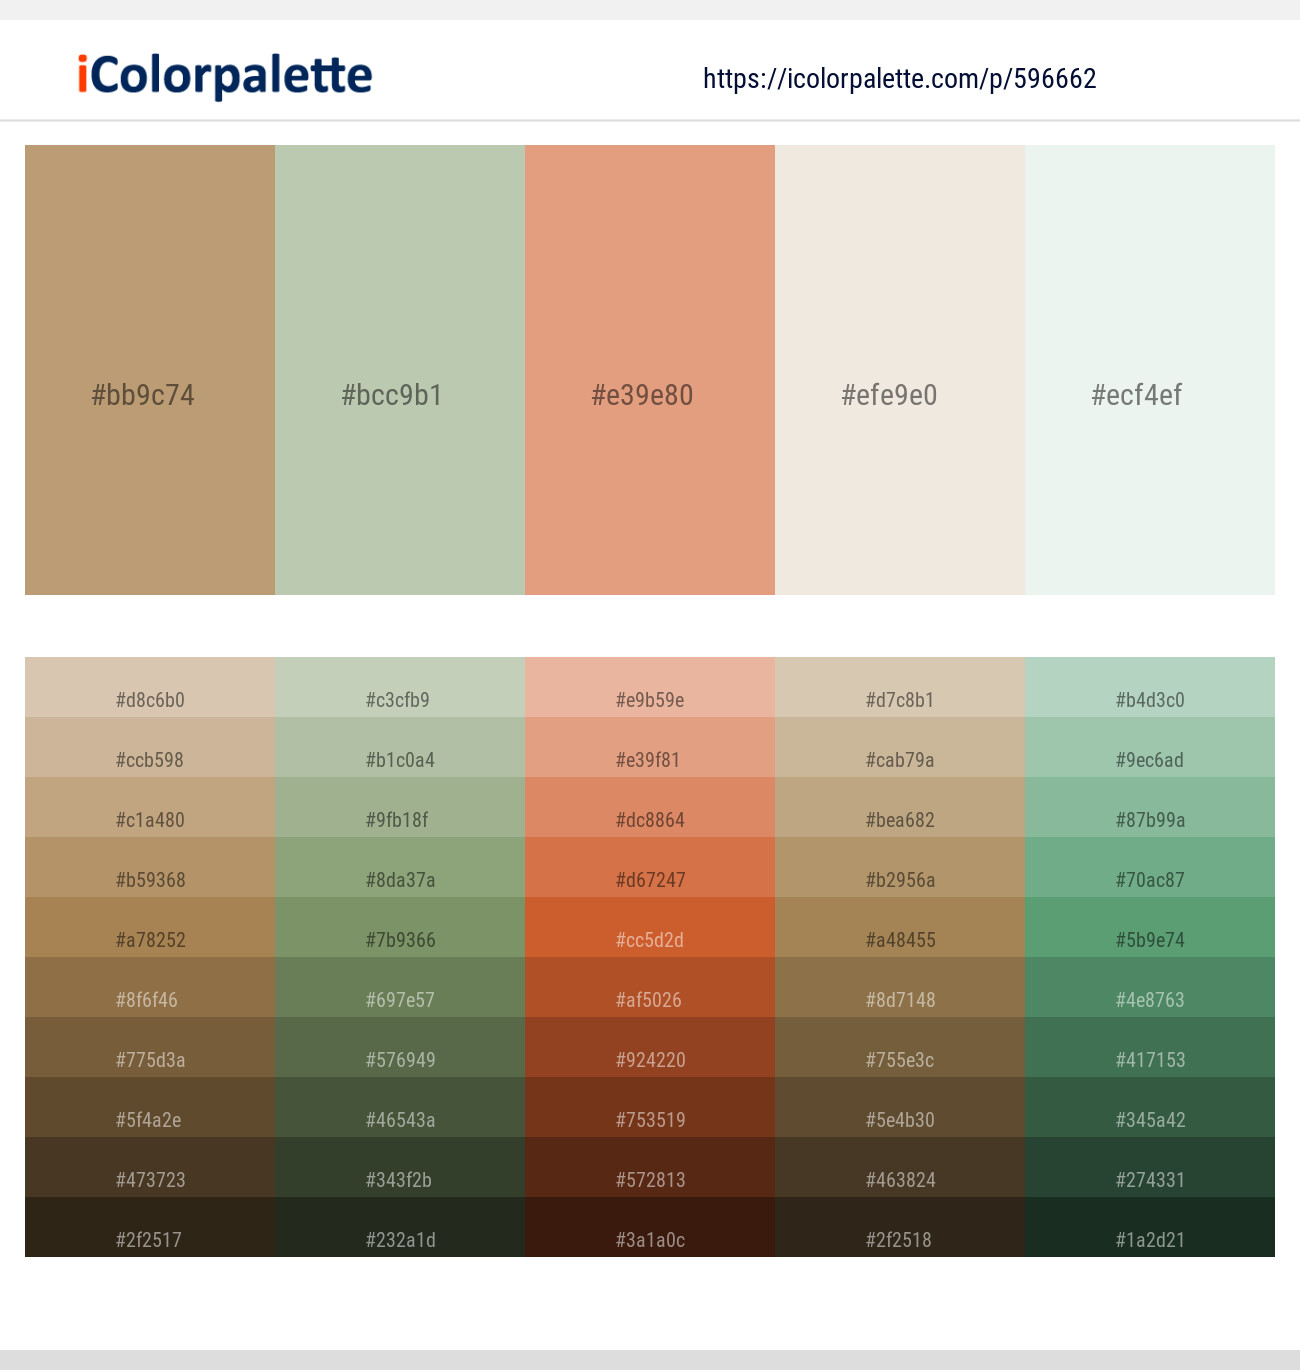
Task: Click the #d8c6b0 shade cell
Action: [150, 687]
